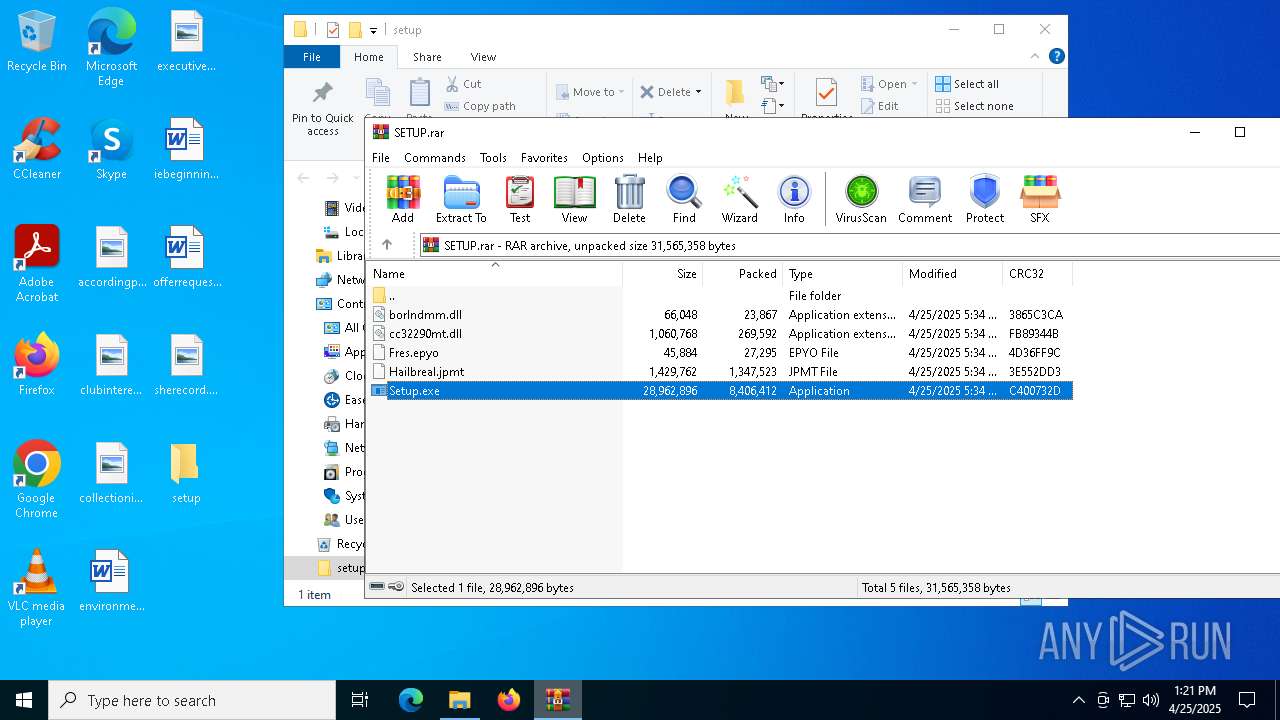Click the Windows Start button
Viewport: 1280px width, 720px height.
[x=24, y=700]
